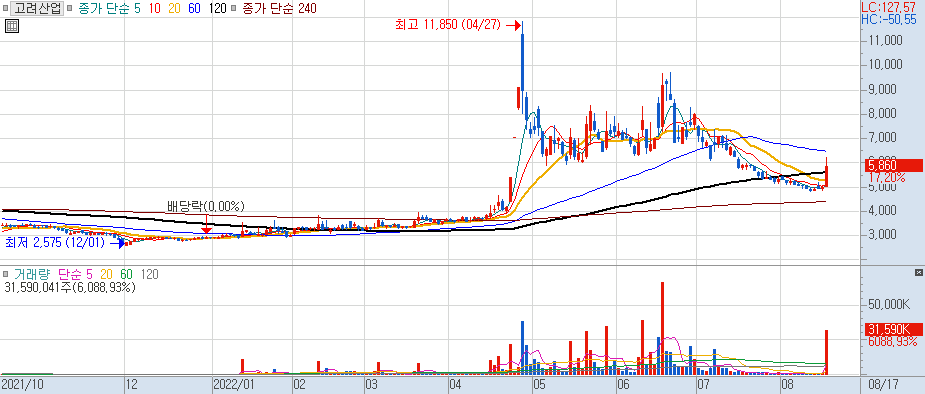Click the tallest red volume bar in June
Image resolution: width=925 pixels, height=394 pixels.
662,328
